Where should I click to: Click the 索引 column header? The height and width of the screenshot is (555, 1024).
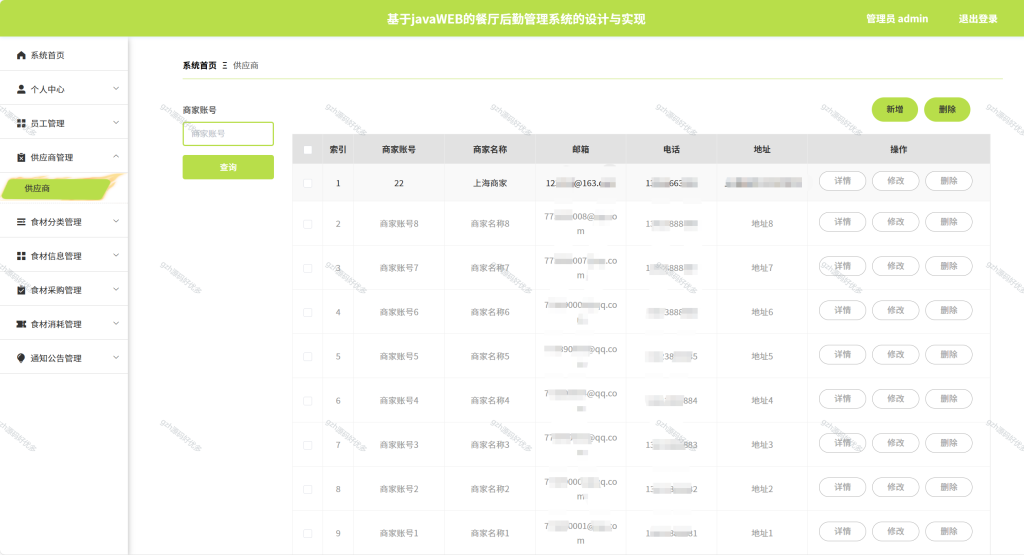[338, 150]
